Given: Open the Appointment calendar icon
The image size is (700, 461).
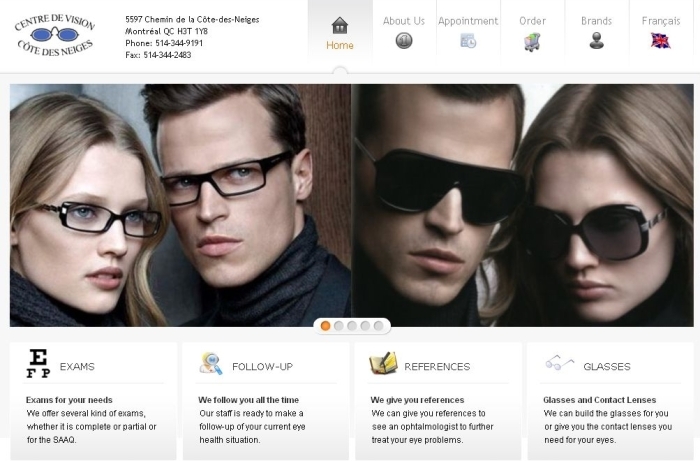Looking at the screenshot, I should (x=468, y=41).
